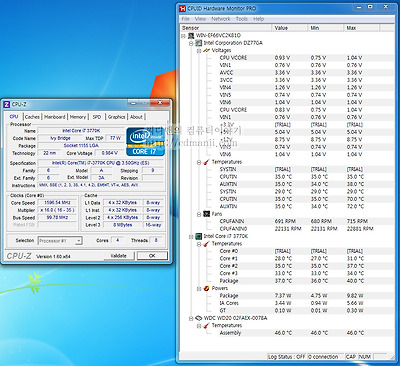400x366 pixels.
Task: Click the mainboard icon beside Intel Corporation DZ770A
Action: pyautogui.click(x=199, y=43)
